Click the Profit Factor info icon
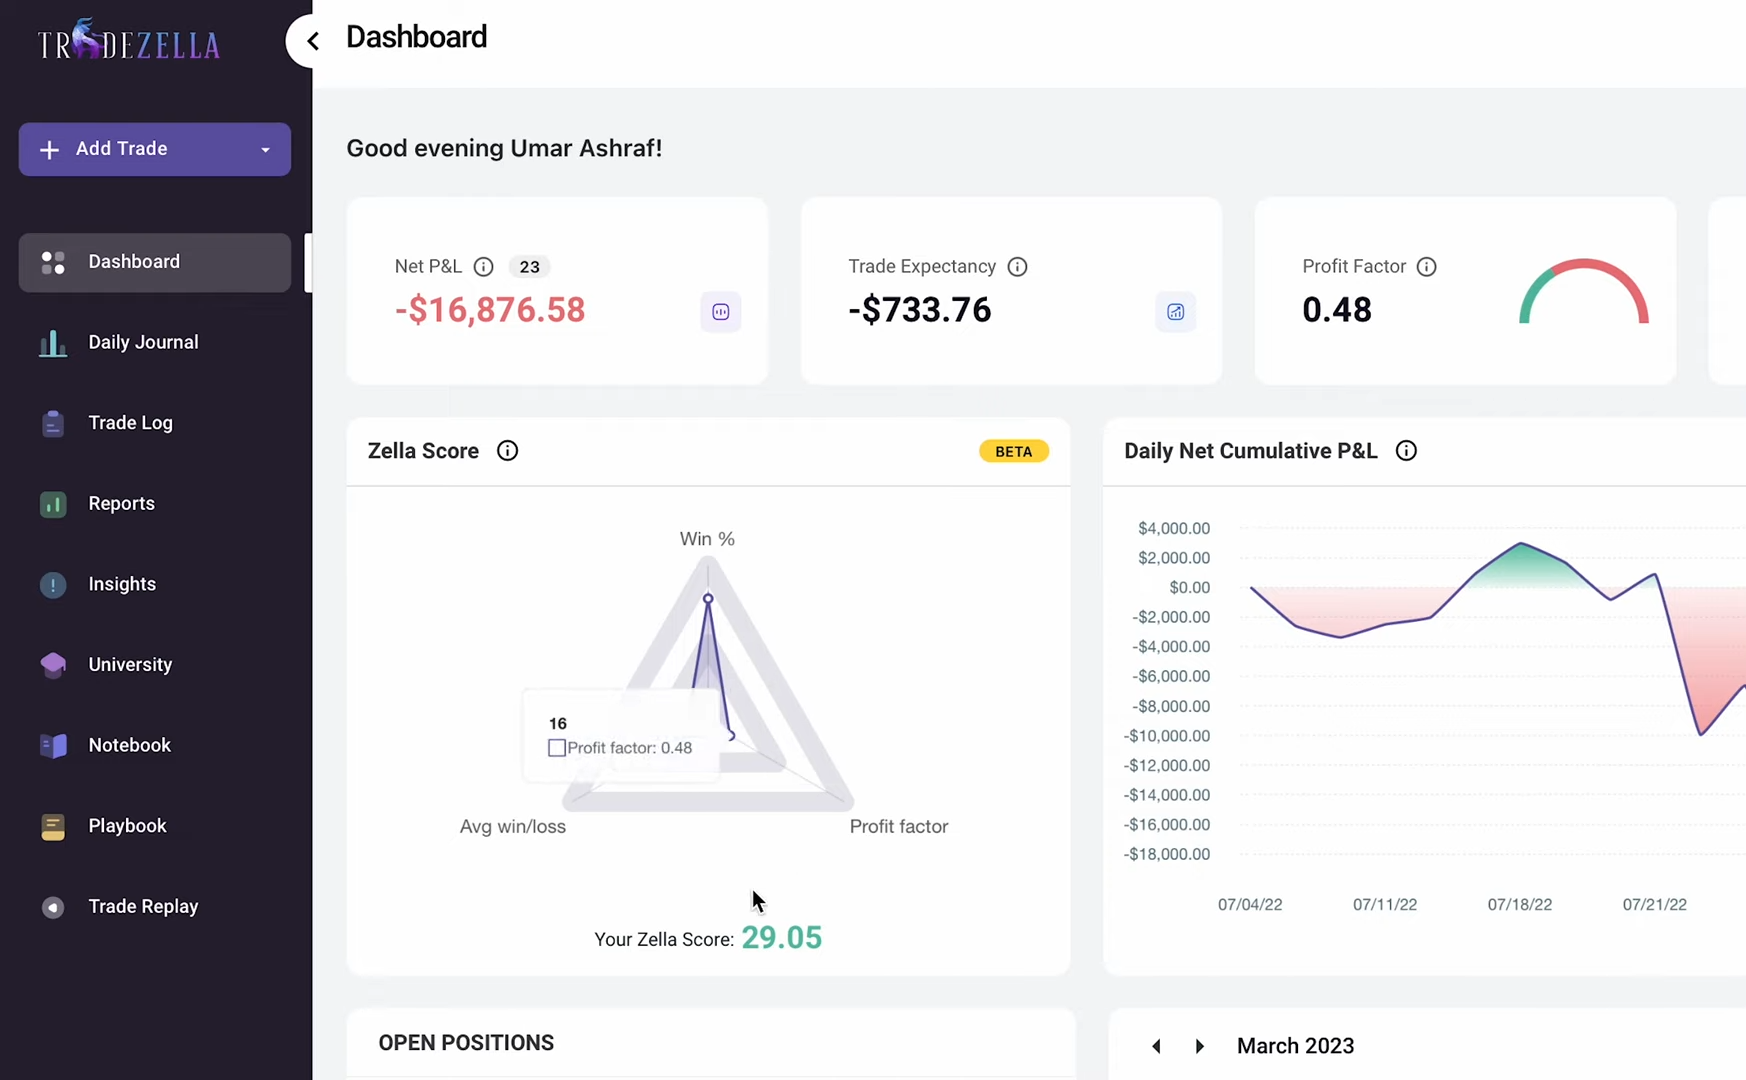 tap(1426, 267)
